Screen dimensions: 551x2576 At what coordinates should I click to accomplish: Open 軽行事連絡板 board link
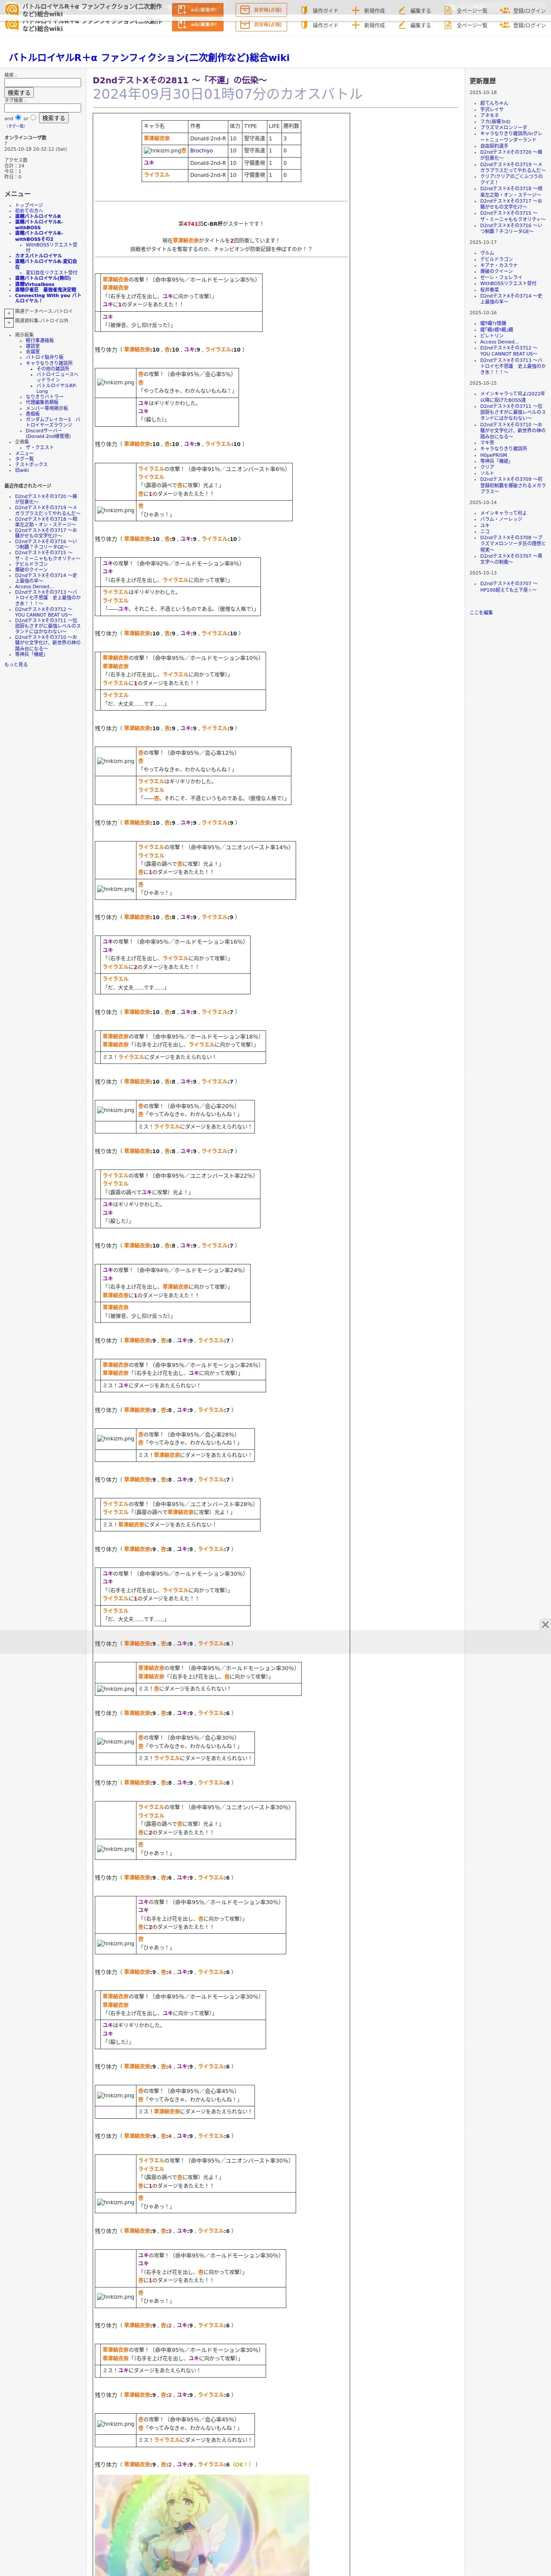click(x=40, y=340)
